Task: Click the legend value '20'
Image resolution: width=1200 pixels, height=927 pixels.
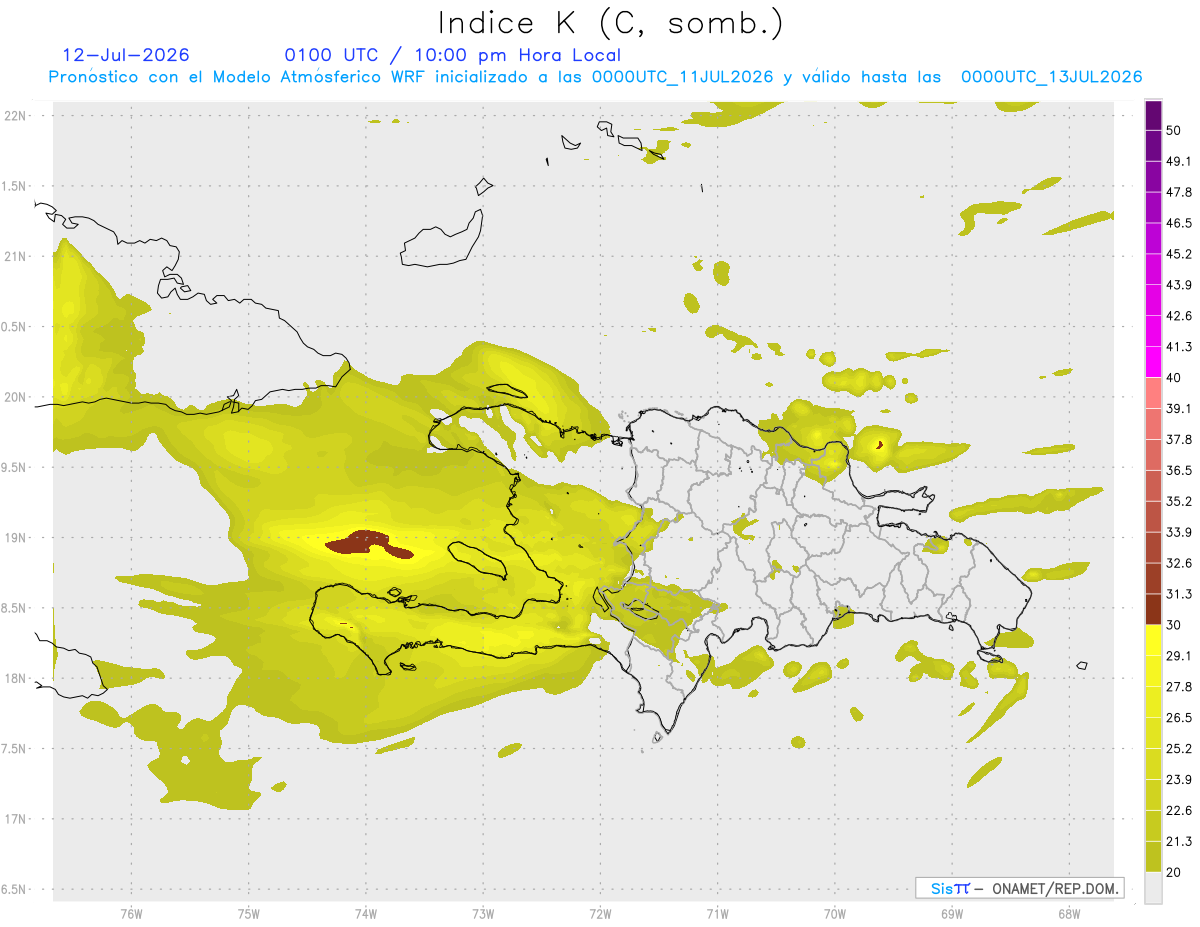Action: coord(1175,872)
